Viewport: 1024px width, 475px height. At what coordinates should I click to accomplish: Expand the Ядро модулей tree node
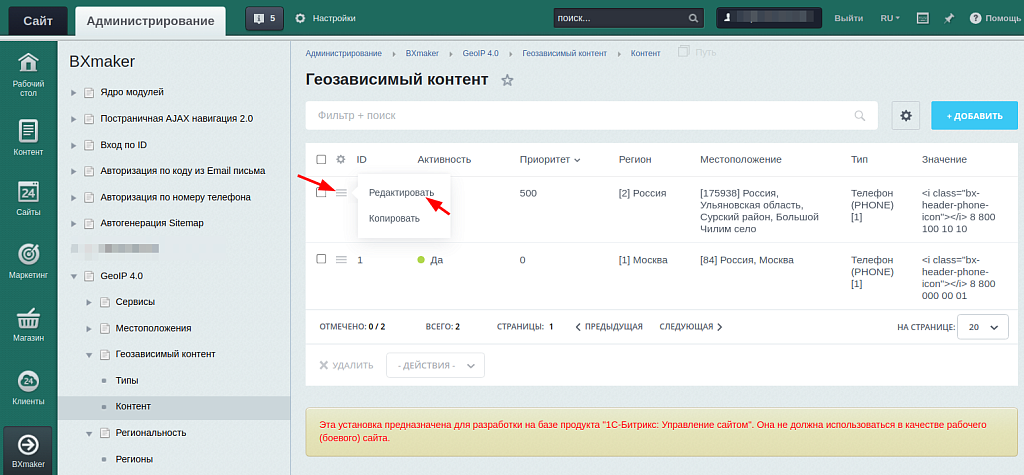pyautogui.click(x=73, y=92)
